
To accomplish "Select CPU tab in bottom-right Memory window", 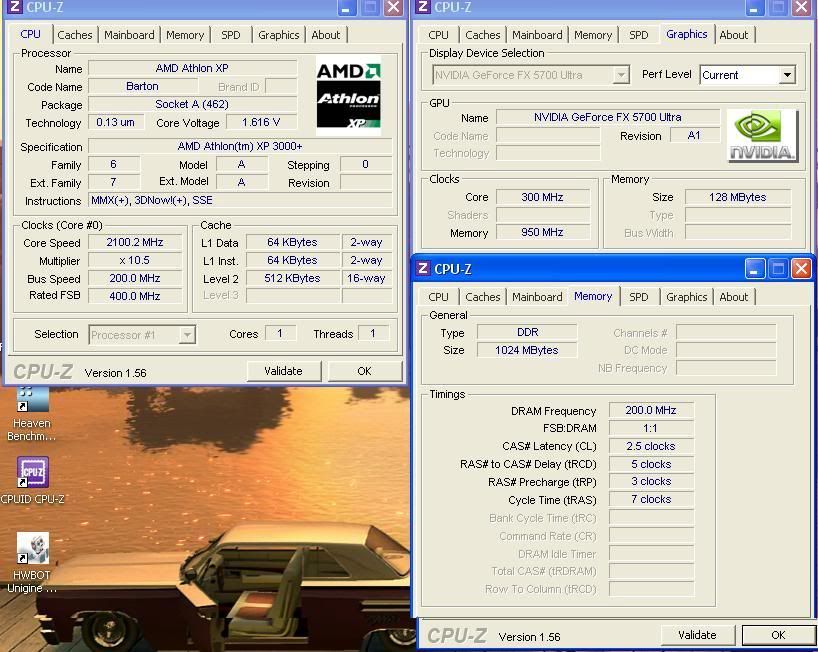I will (438, 297).
